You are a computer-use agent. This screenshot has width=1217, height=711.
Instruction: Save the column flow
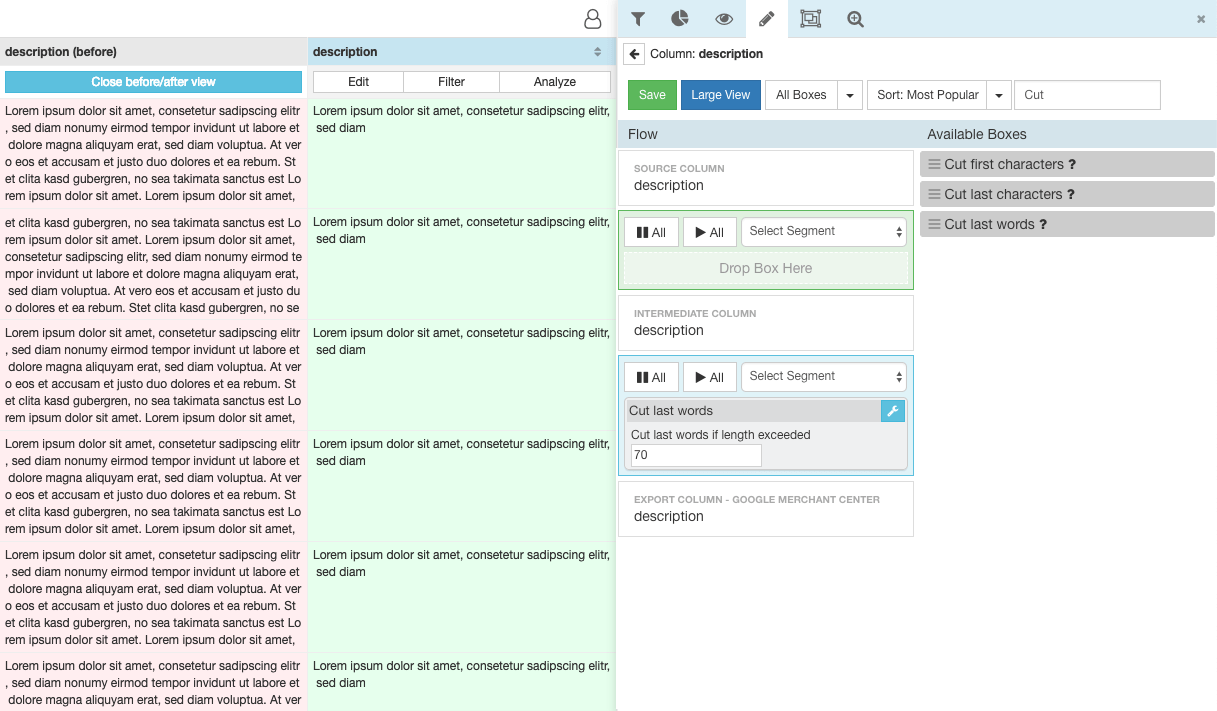point(652,95)
